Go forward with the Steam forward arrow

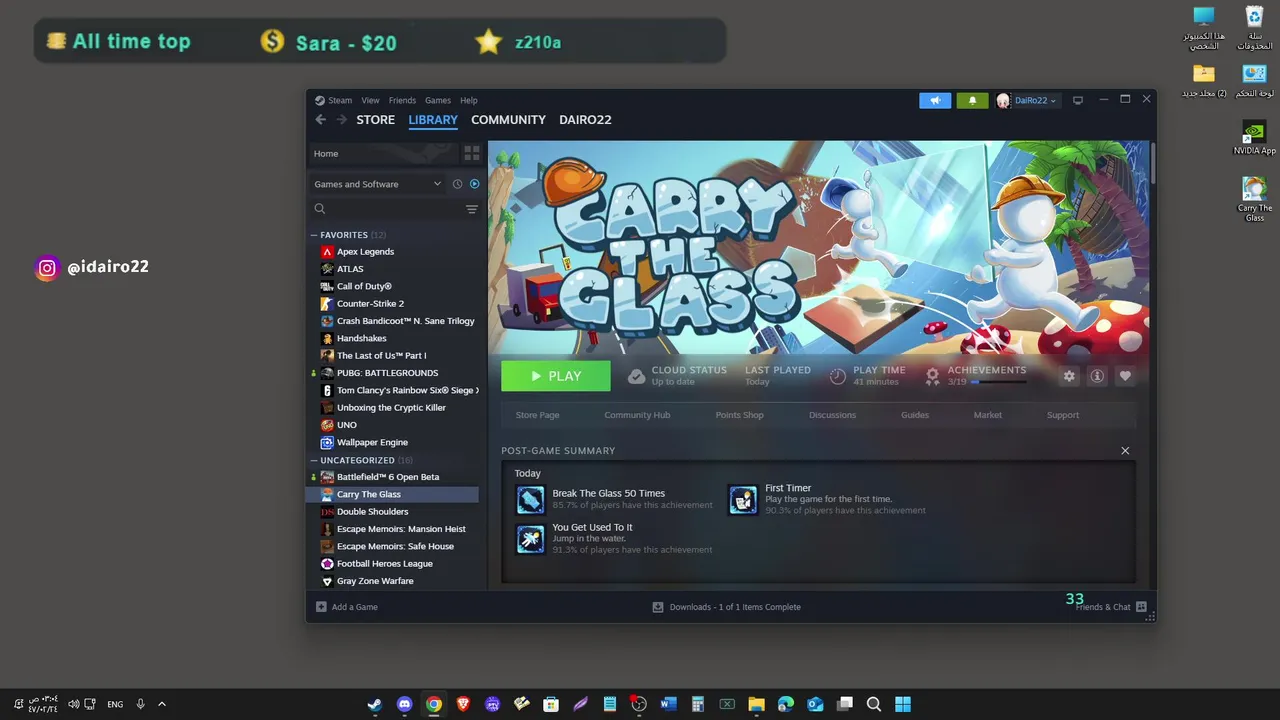tap(341, 120)
